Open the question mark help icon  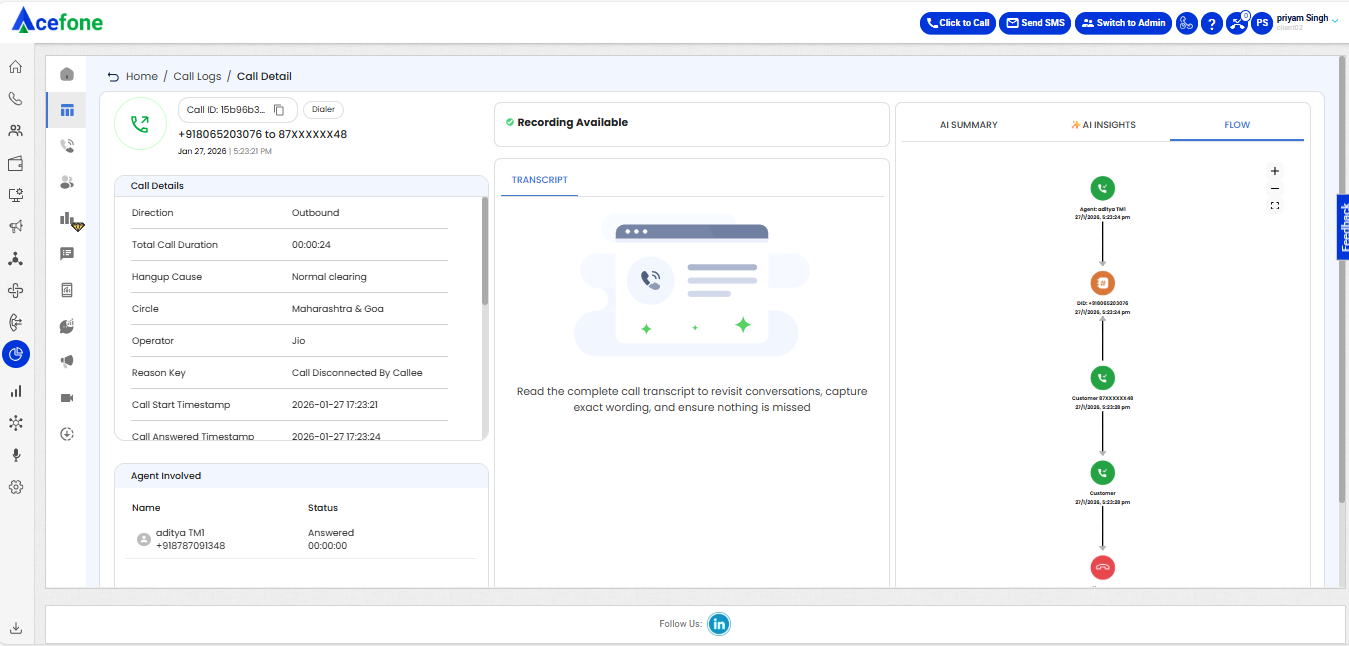(x=1212, y=23)
